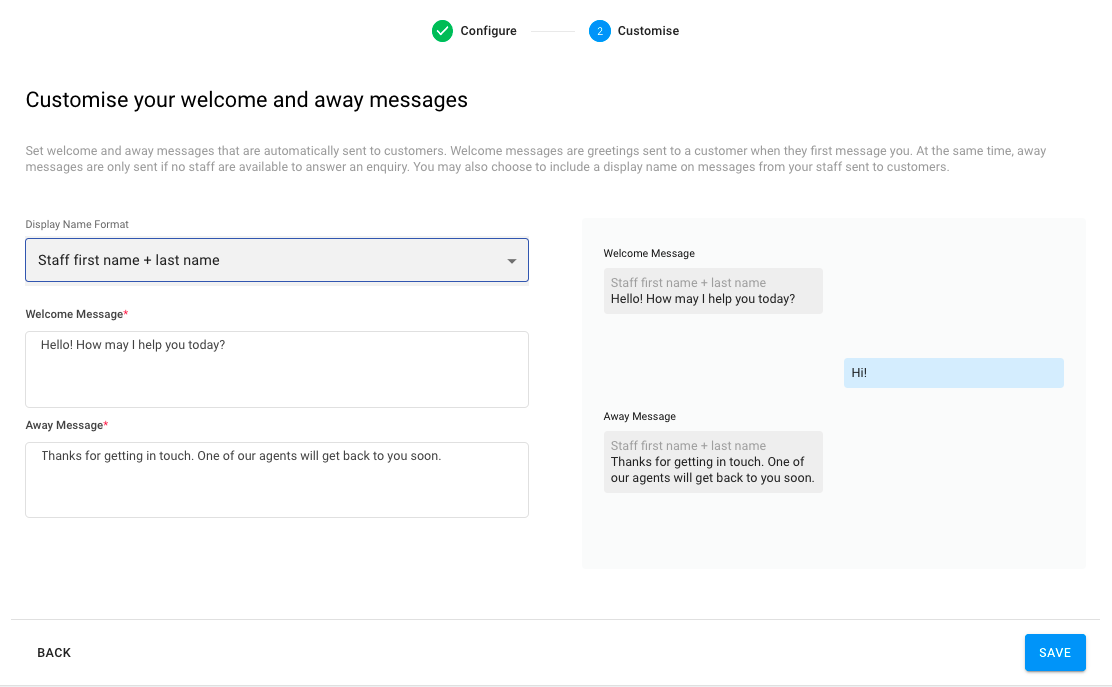The height and width of the screenshot is (687, 1112).
Task: Click the connector line between the stepper steps
Action: pos(552,31)
